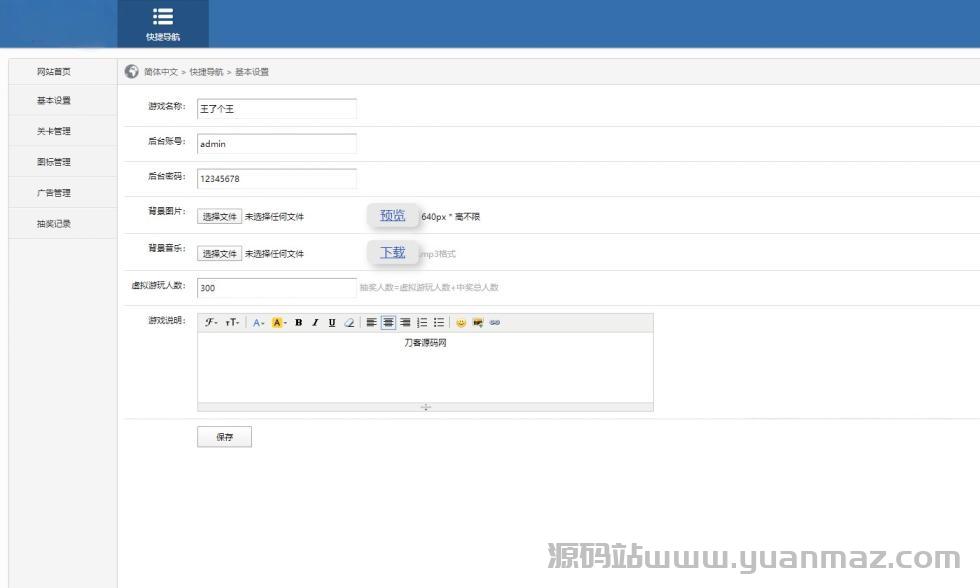Click the insert hyperlink chain icon

click(495, 323)
